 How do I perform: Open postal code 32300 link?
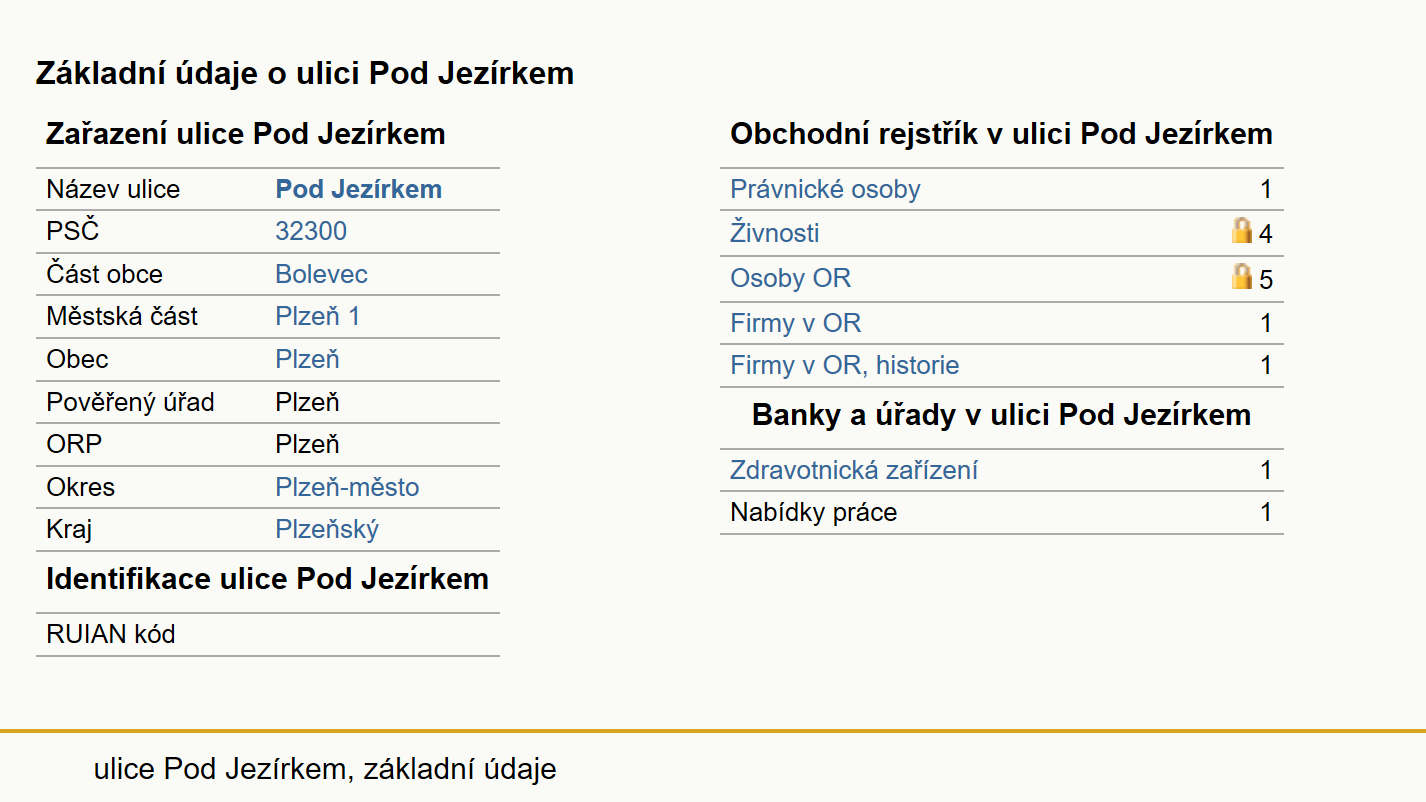tap(311, 231)
